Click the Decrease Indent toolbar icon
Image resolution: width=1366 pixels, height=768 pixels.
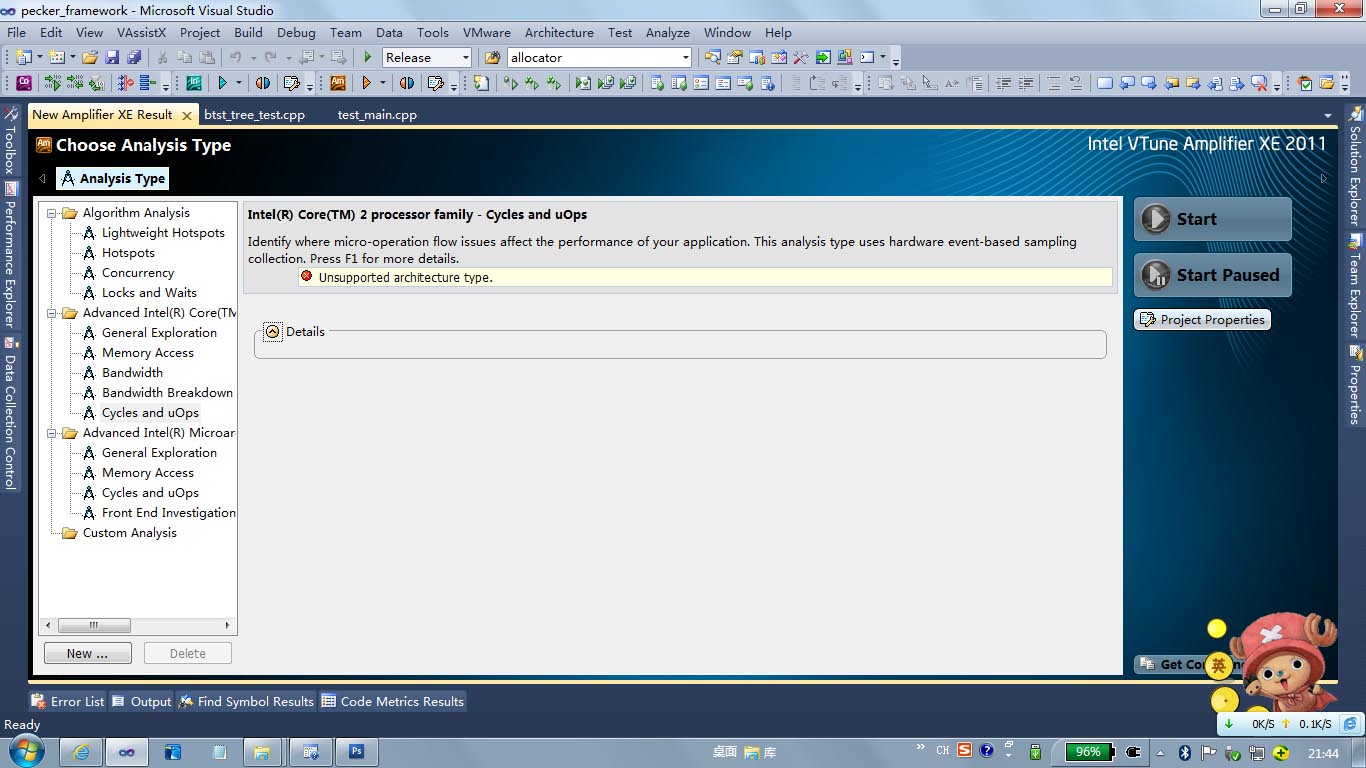pos(1003,83)
